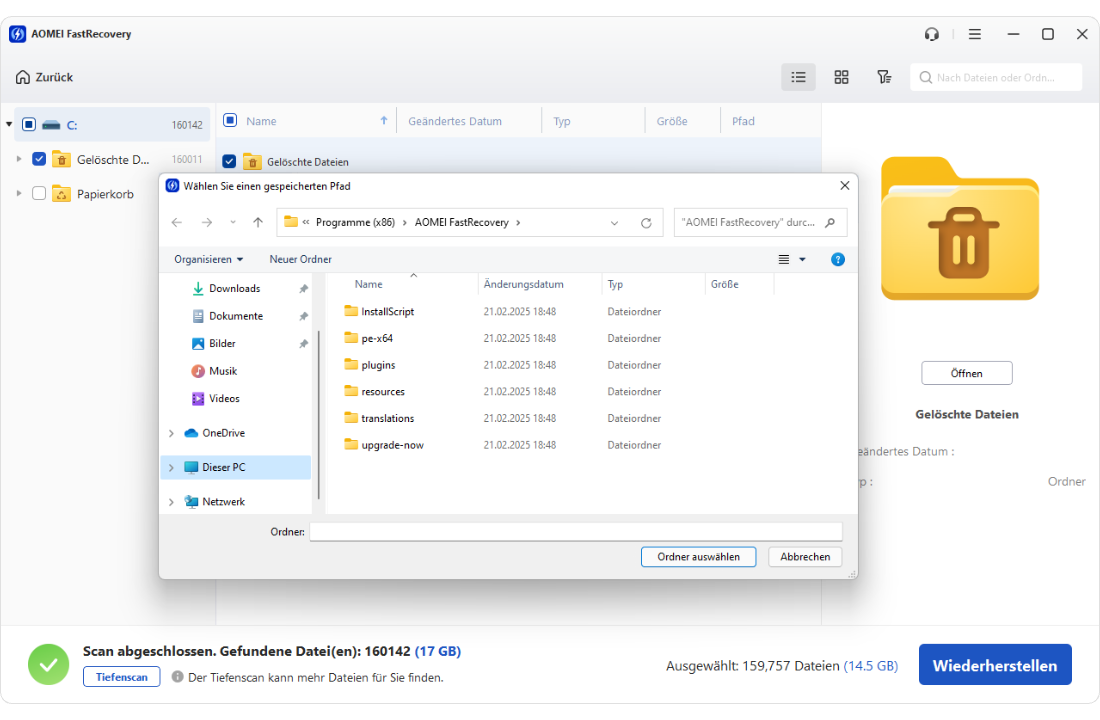Refresh the folder location in dialog

pyautogui.click(x=646, y=222)
